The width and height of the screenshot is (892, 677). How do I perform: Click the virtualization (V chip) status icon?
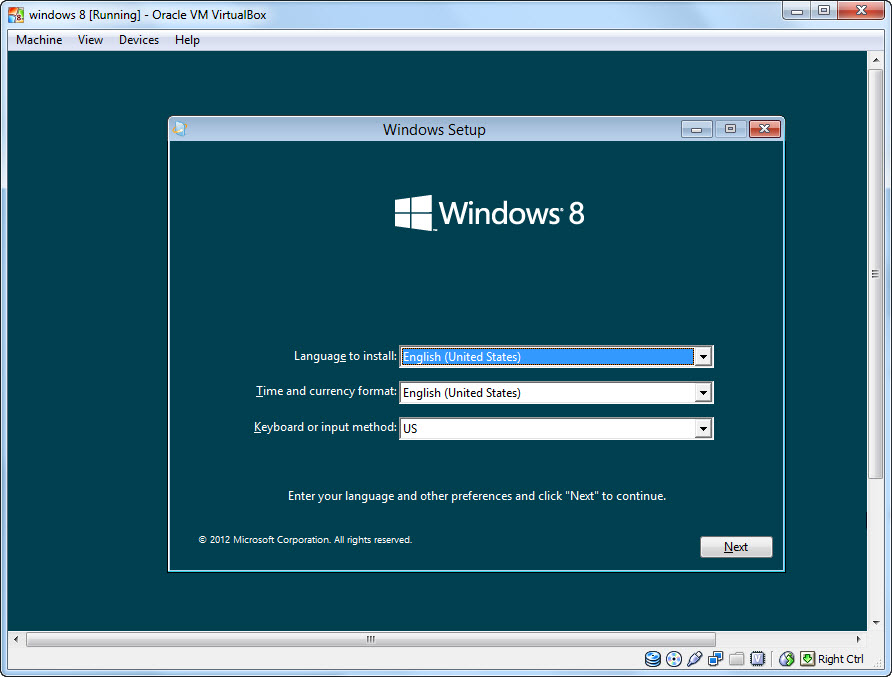[758, 659]
